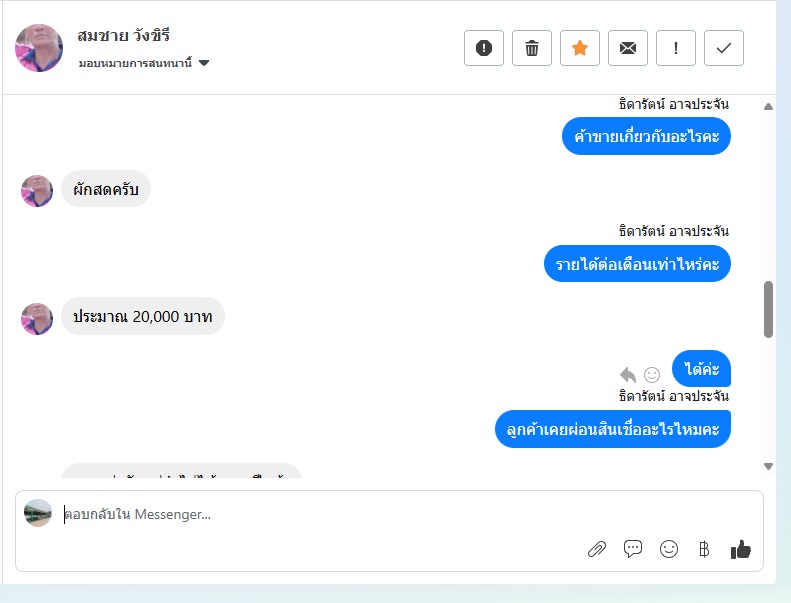This screenshot has height=603, width=791.
Task: Mark conversation done with the checkmark button
Action: point(723,48)
